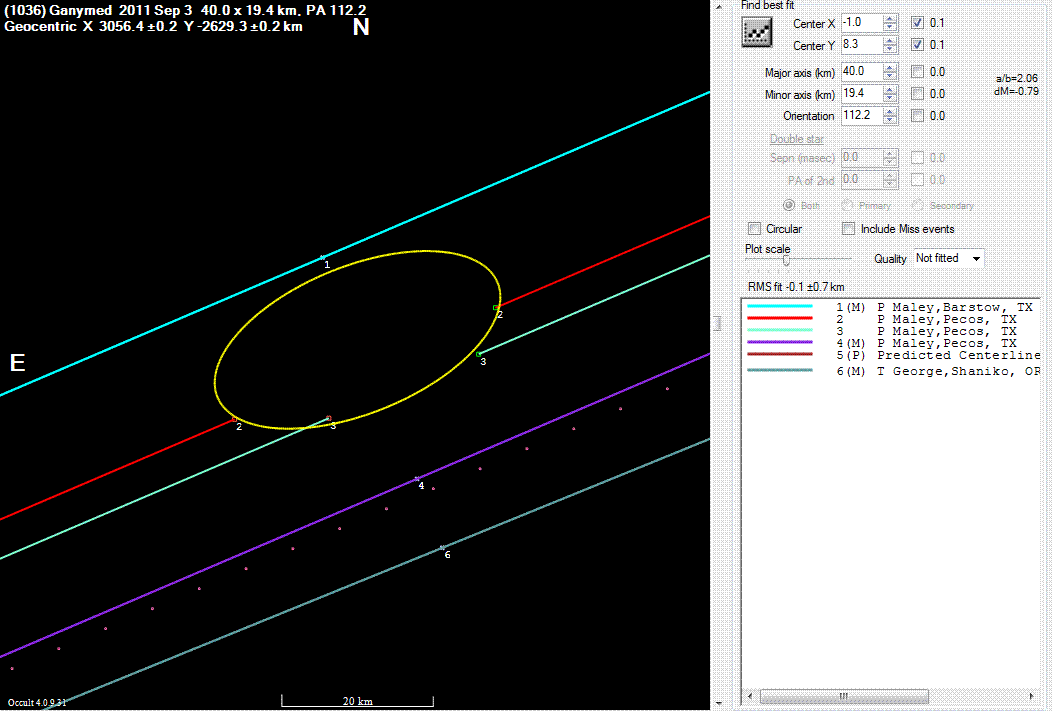Image resolution: width=1052 pixels, height=711 pixels.
Task: Click the Find best fit graph icon
Action: pos(755,33)
